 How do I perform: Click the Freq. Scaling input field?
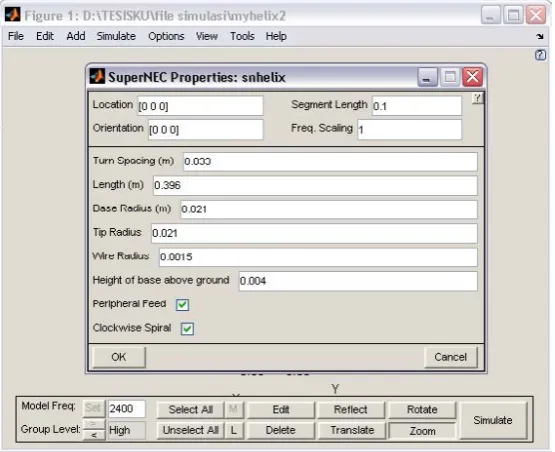[410, 130]
